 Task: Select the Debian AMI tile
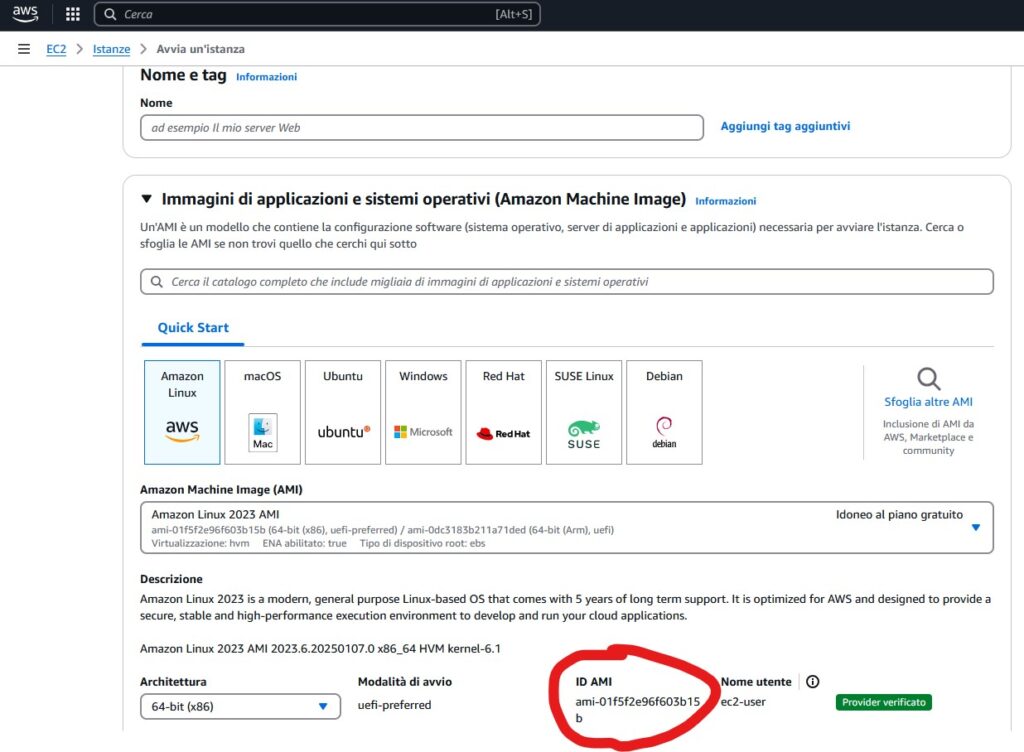664,412
